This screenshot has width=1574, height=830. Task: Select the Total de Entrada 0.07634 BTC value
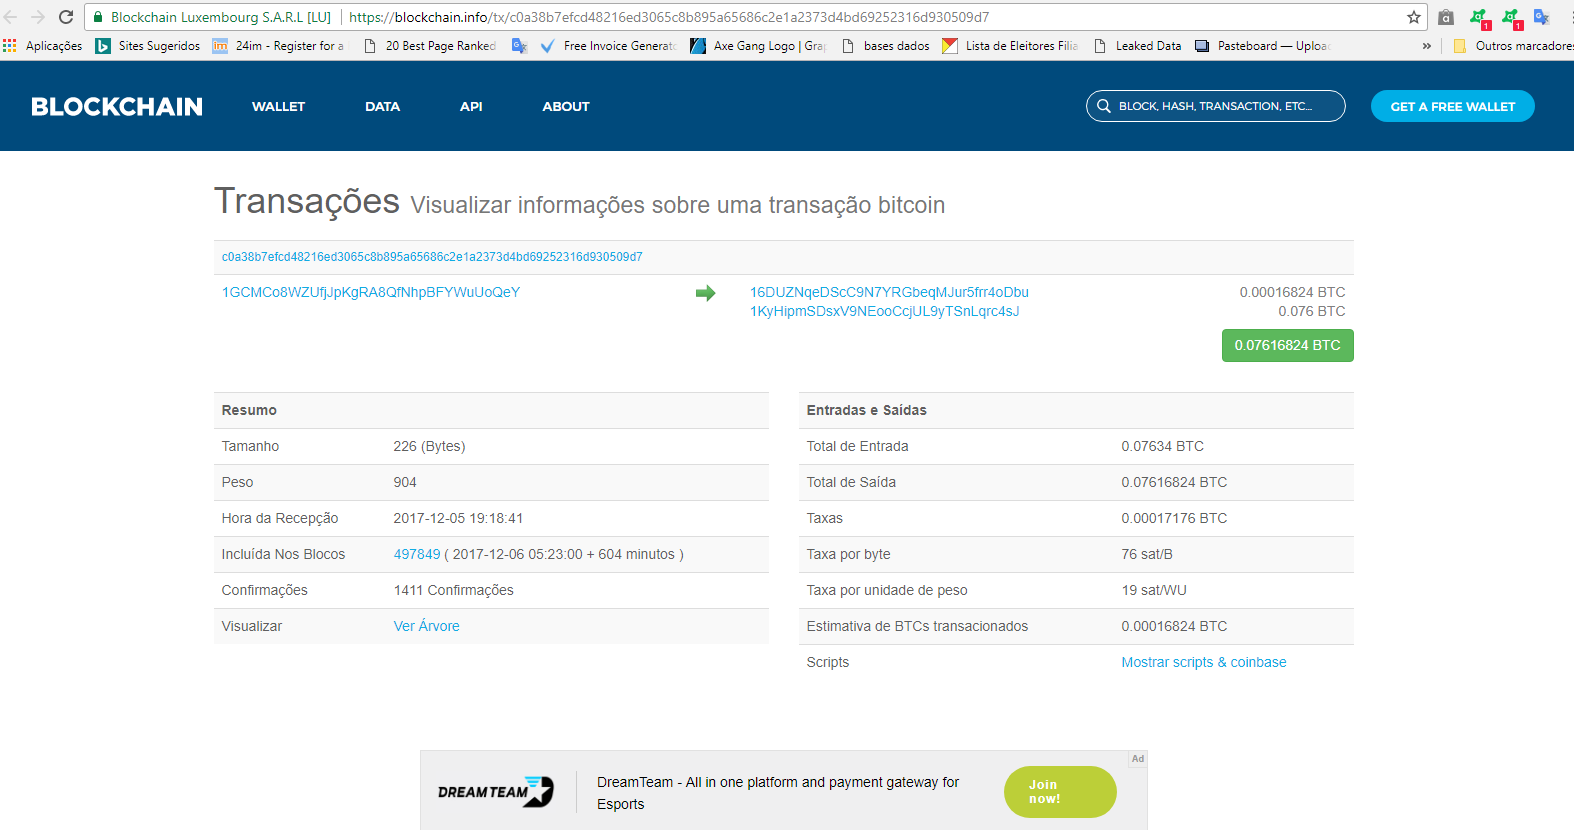(1162, 446)
